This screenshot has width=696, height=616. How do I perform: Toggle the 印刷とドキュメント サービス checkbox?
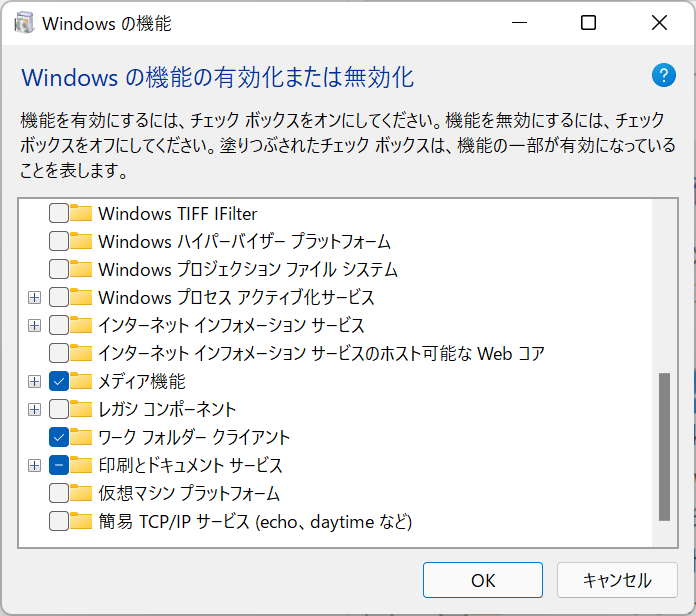[x=58, y=465]
